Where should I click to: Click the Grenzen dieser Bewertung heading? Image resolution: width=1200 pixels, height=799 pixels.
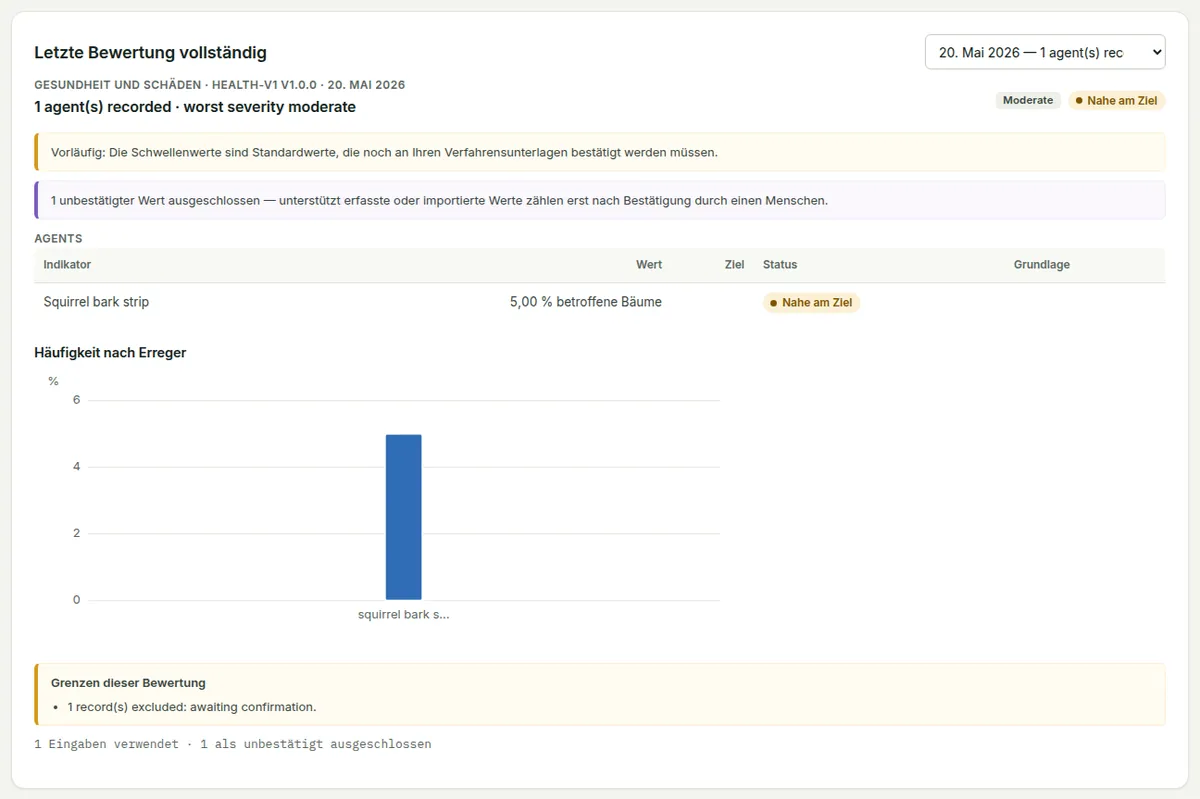click(128, 683)
